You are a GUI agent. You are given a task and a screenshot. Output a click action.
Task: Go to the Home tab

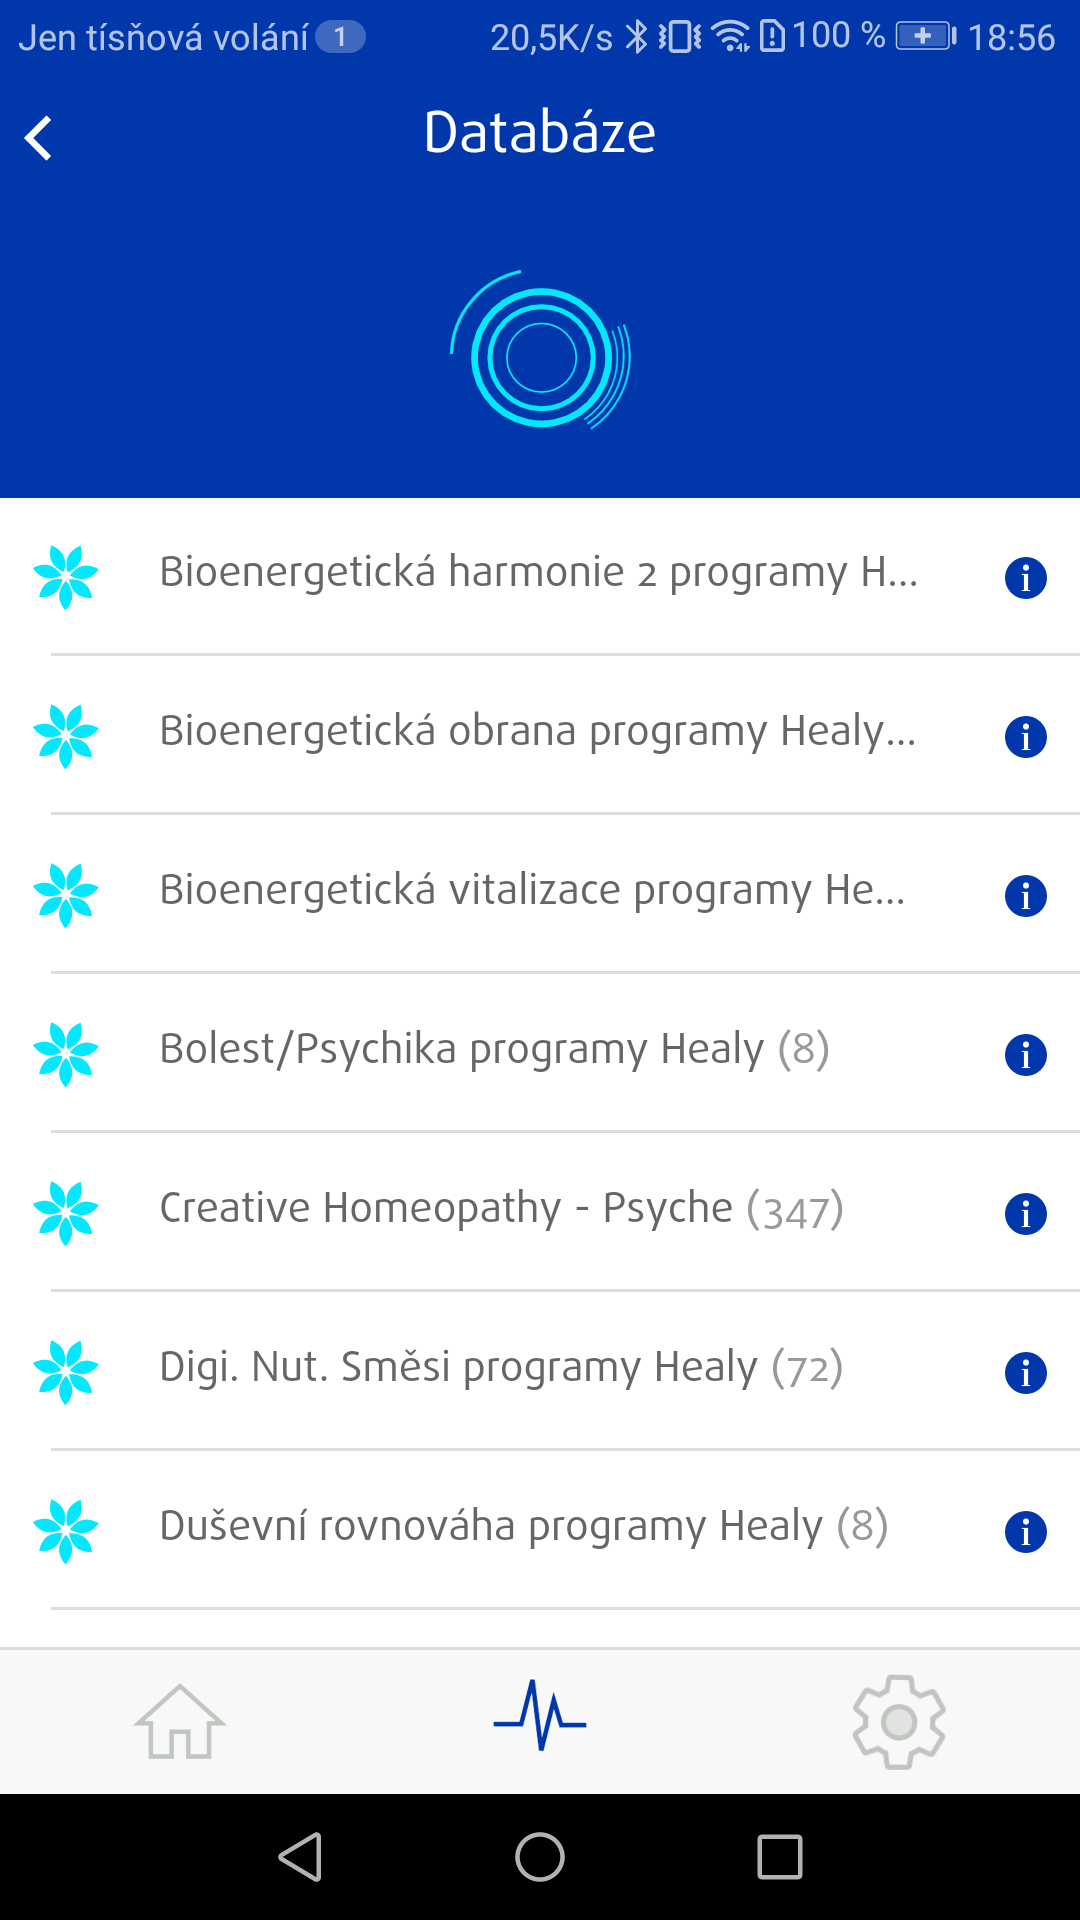pyautogui.click(x=180, y=1721)
